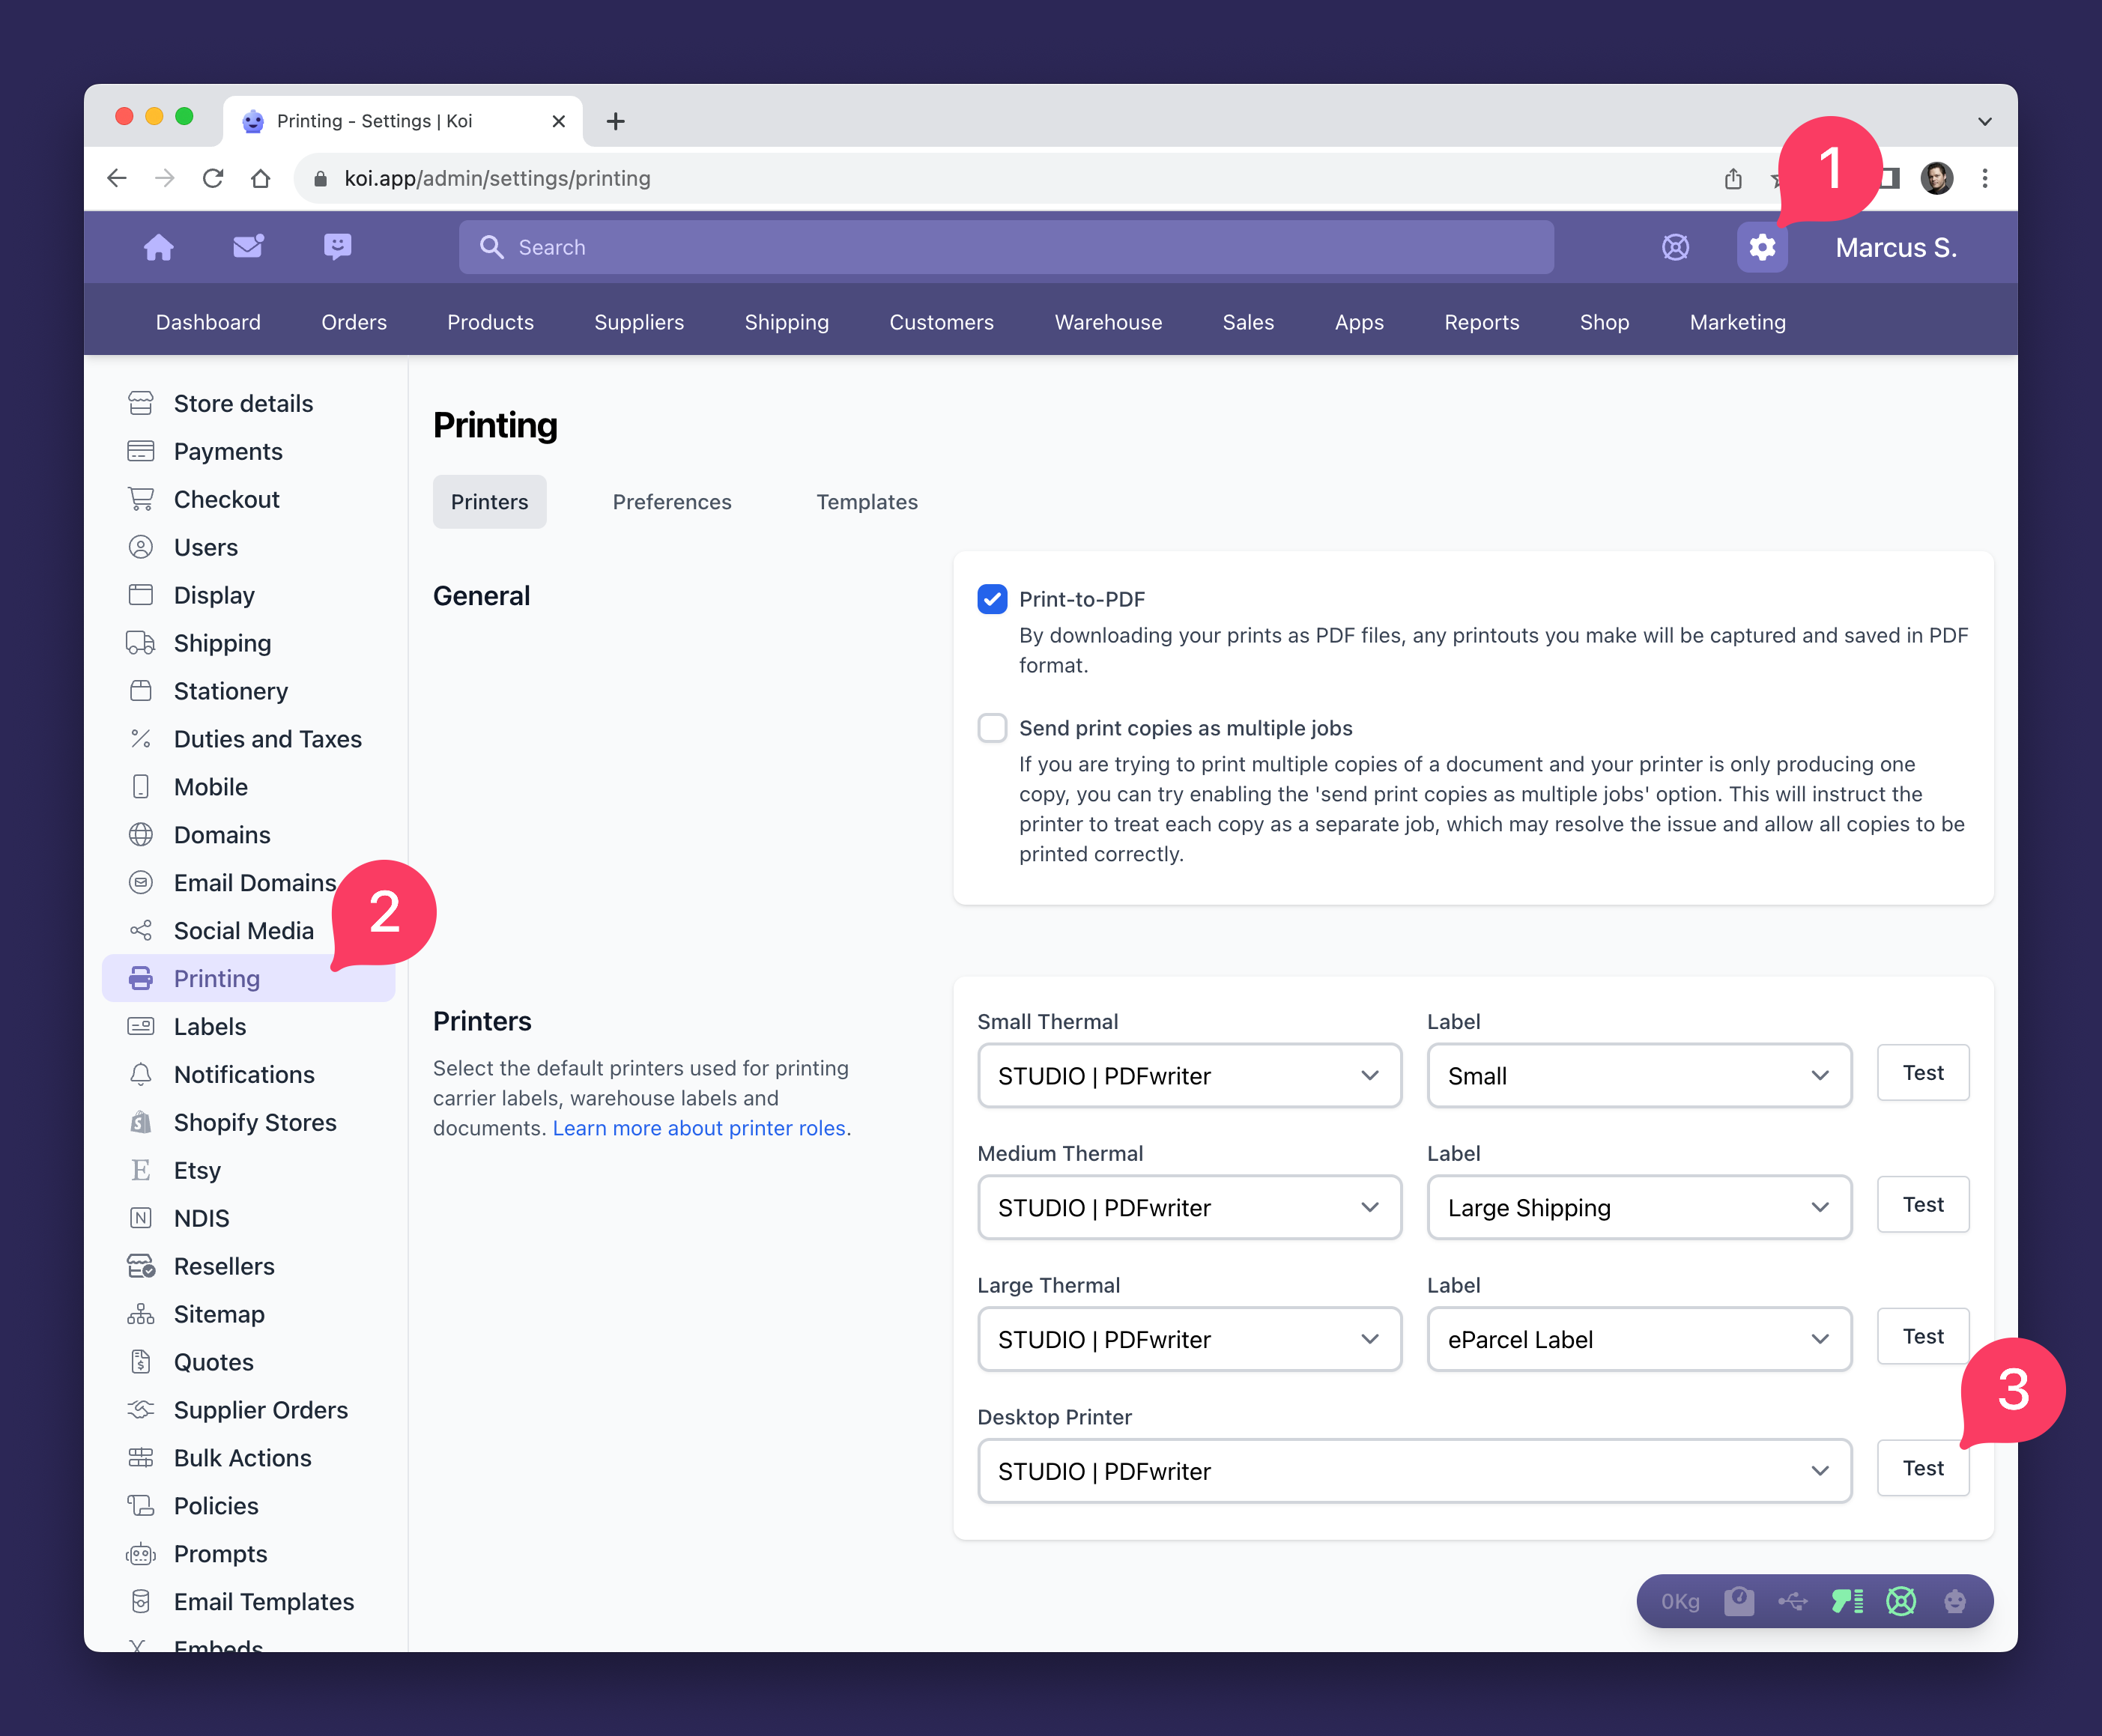2102x1736 pixels.
Task: Expand the Large Shipping label dropdown
Action: click(1638, 1208)
